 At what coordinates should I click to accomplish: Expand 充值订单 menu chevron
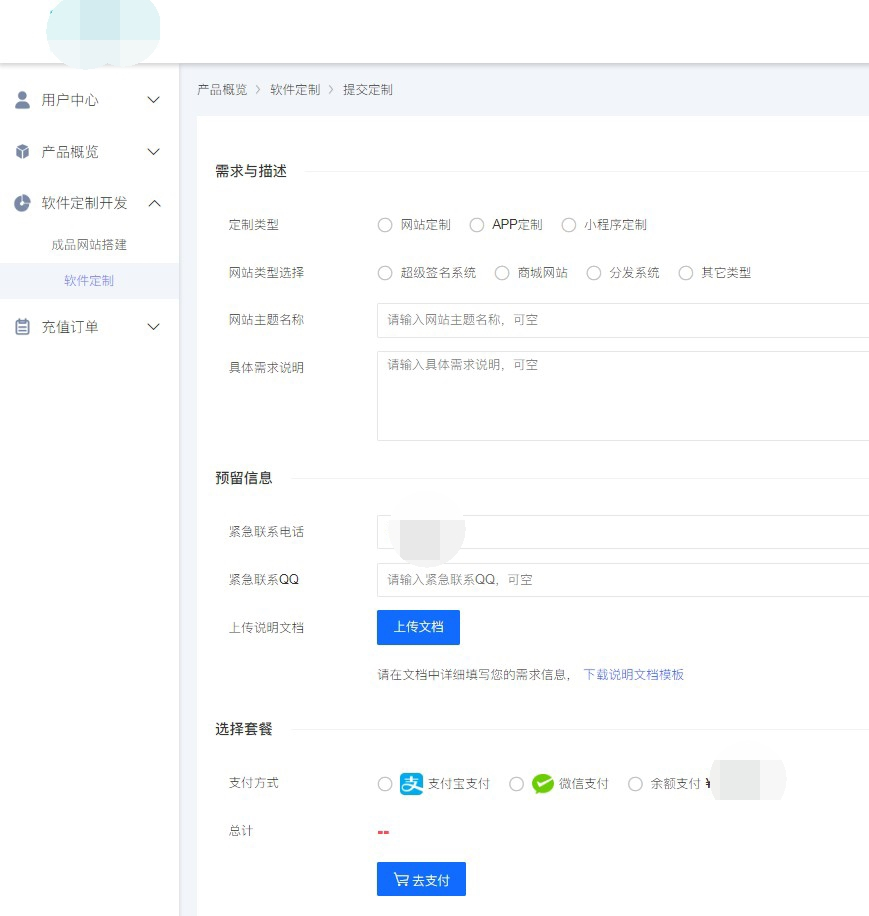pyautogui.click(x=154, y=327)
